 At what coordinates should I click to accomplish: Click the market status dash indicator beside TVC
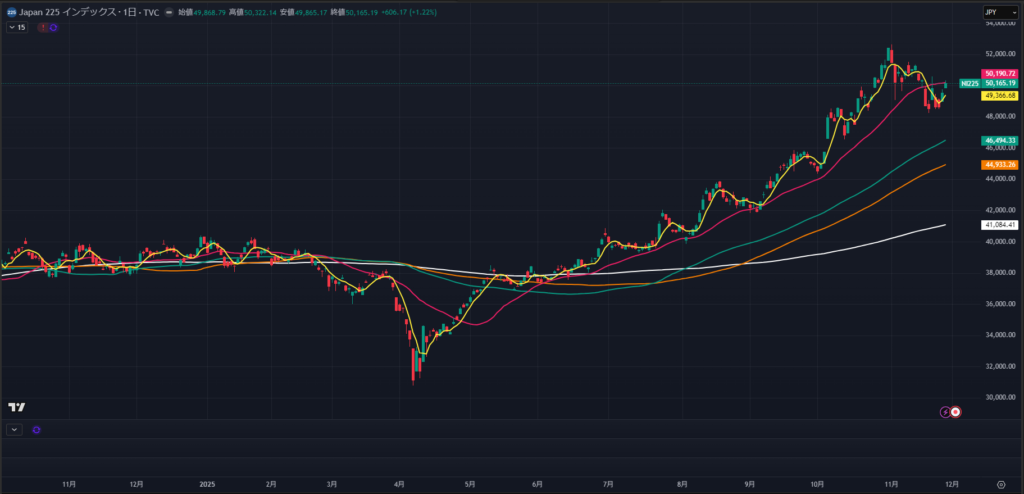[169, 12]
